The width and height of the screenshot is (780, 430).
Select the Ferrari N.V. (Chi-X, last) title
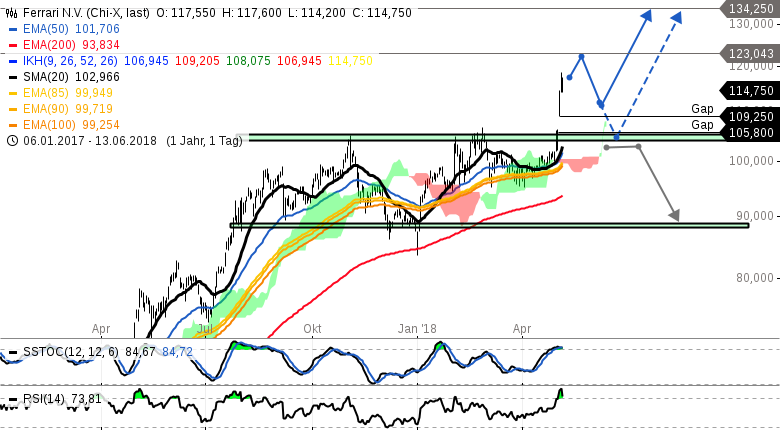tap(86, 13)
